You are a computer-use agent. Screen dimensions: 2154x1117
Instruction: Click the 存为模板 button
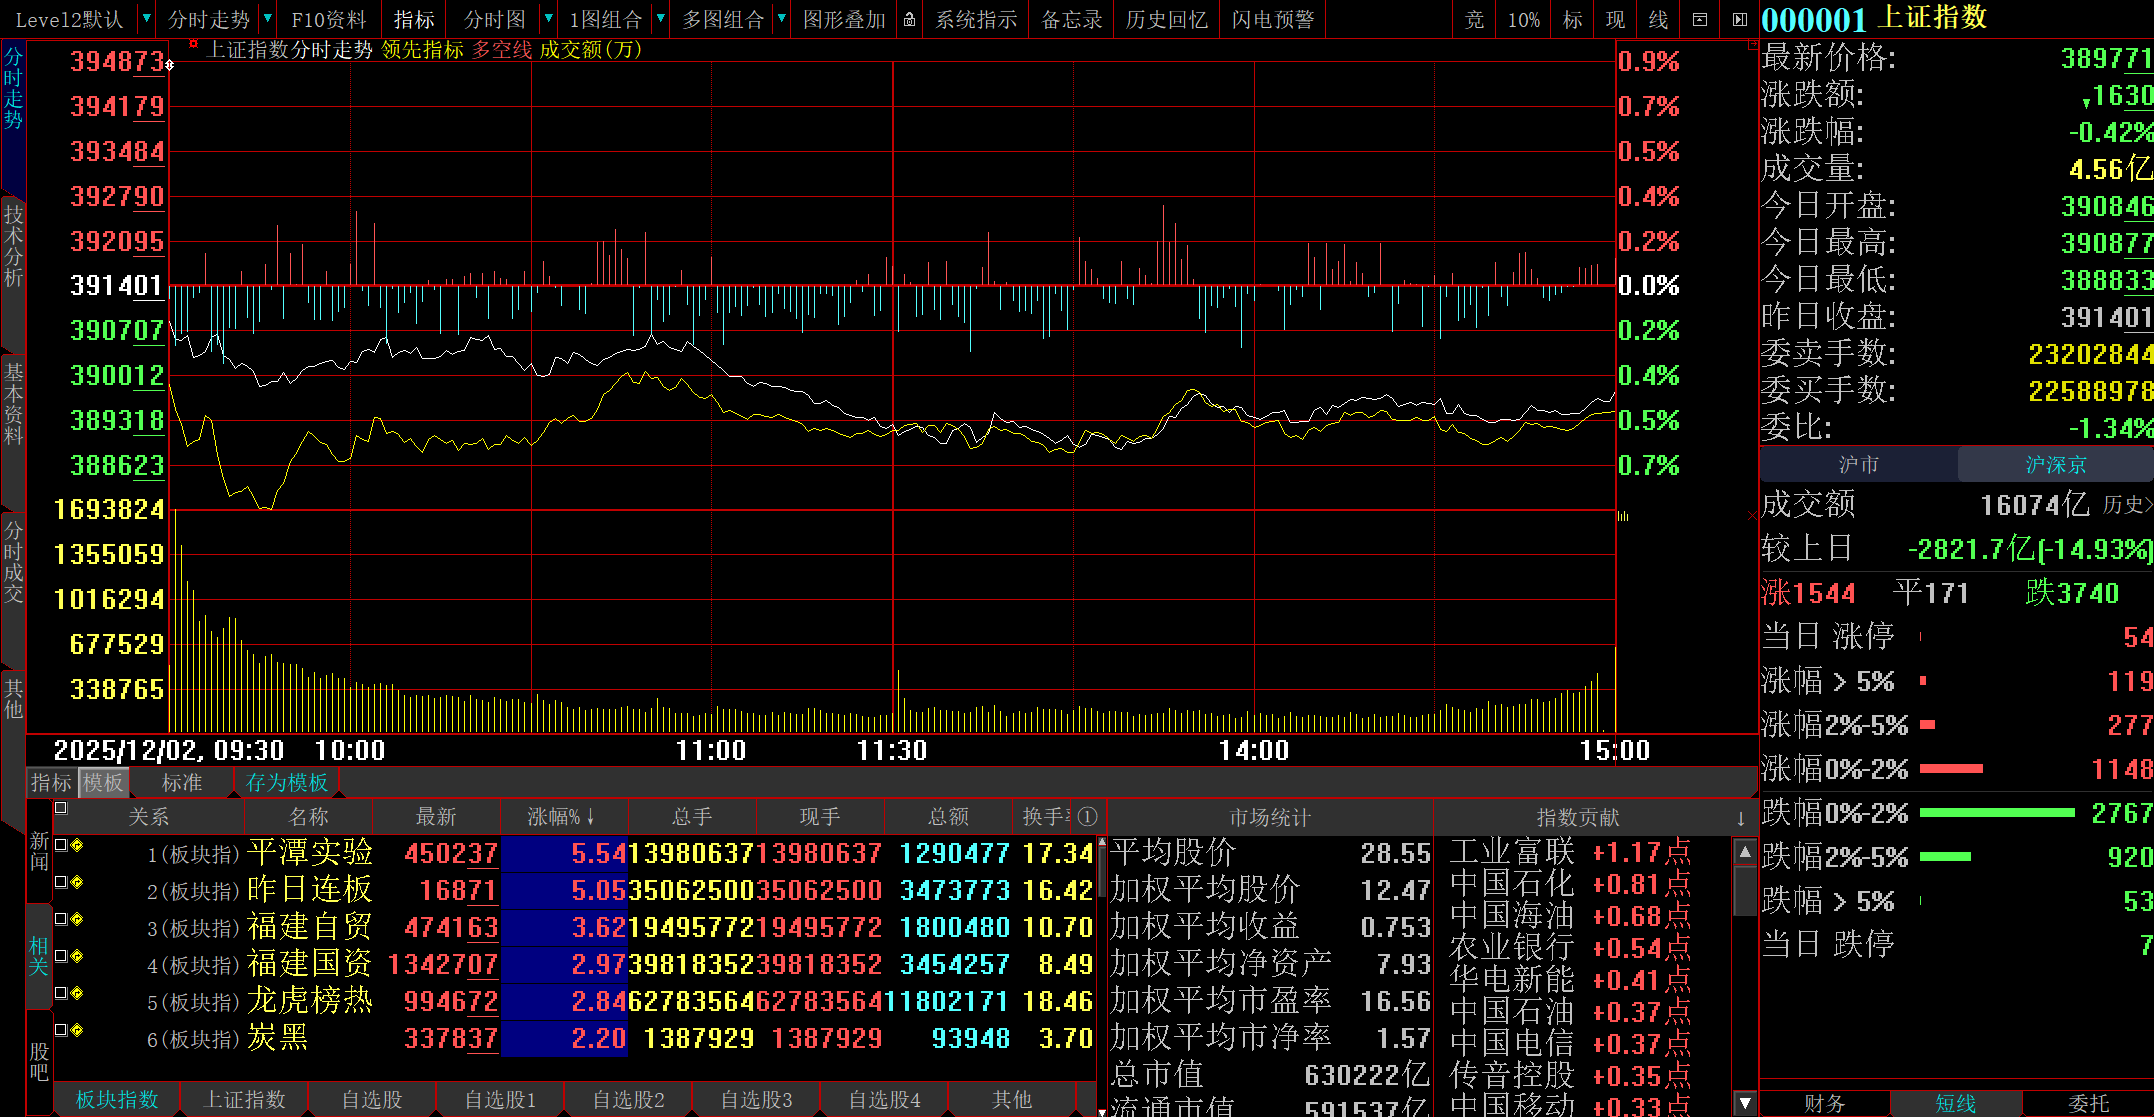(287, 783)
